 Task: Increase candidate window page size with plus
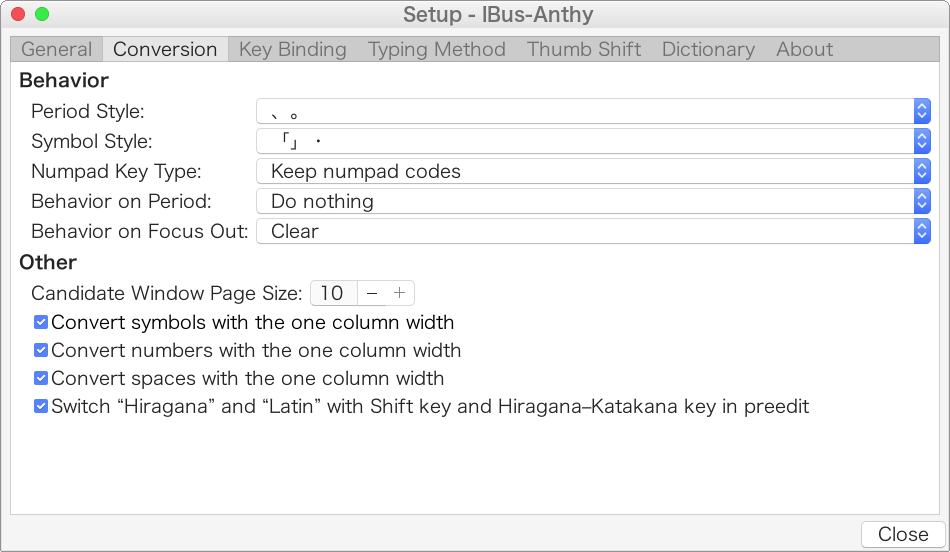(400, 293)
